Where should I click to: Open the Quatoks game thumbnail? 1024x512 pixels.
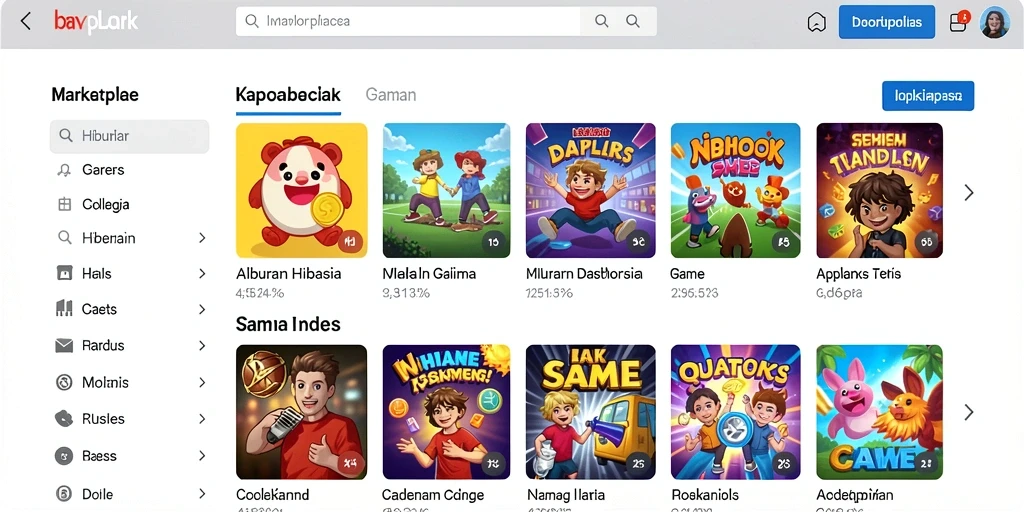pos(735,412)
